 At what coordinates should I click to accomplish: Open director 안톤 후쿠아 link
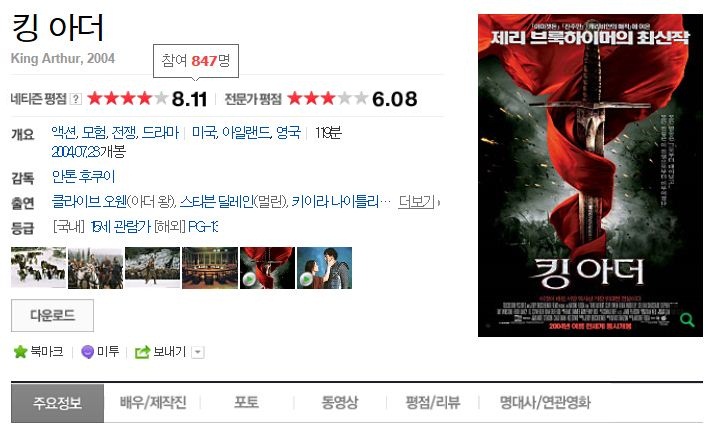(83, 176)
